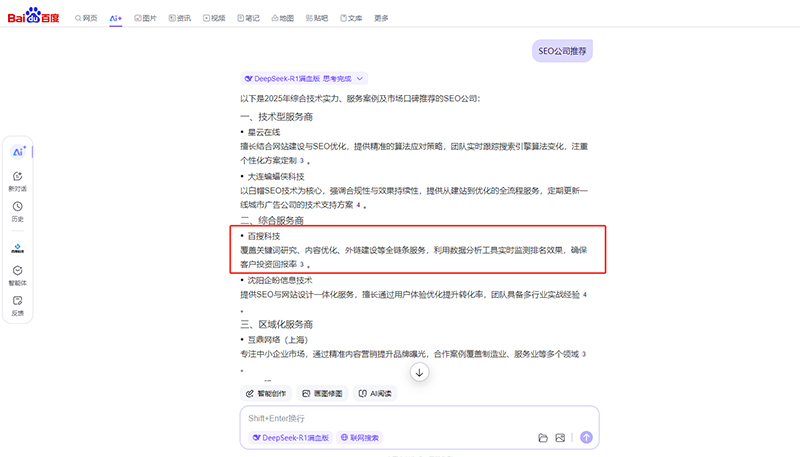Screen dimensions: 800x457
Task: Click citation 3 after 服务业等多个领域
Action: click(584, 354)
